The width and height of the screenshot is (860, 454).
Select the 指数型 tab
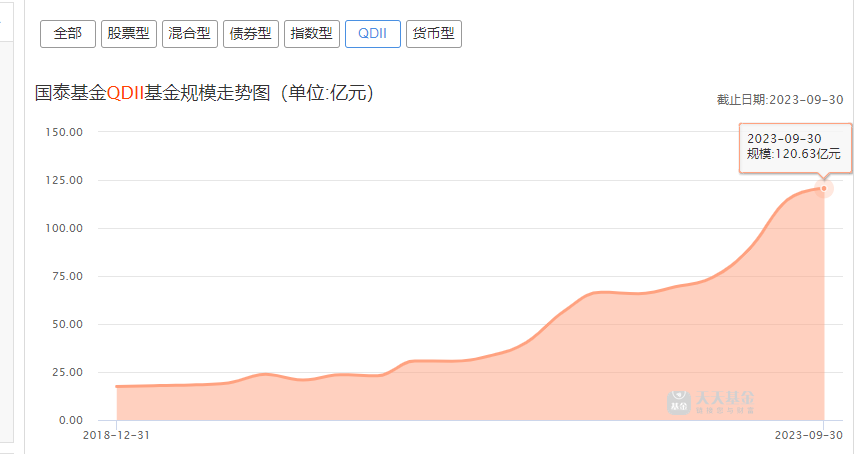[312, 34]
